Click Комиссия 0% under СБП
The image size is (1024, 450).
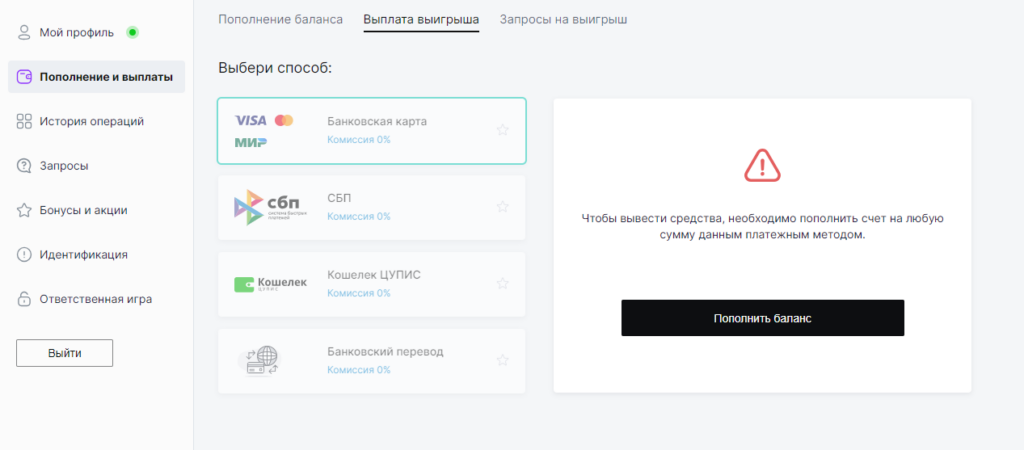pyautogui.click(x=359, y=216)
